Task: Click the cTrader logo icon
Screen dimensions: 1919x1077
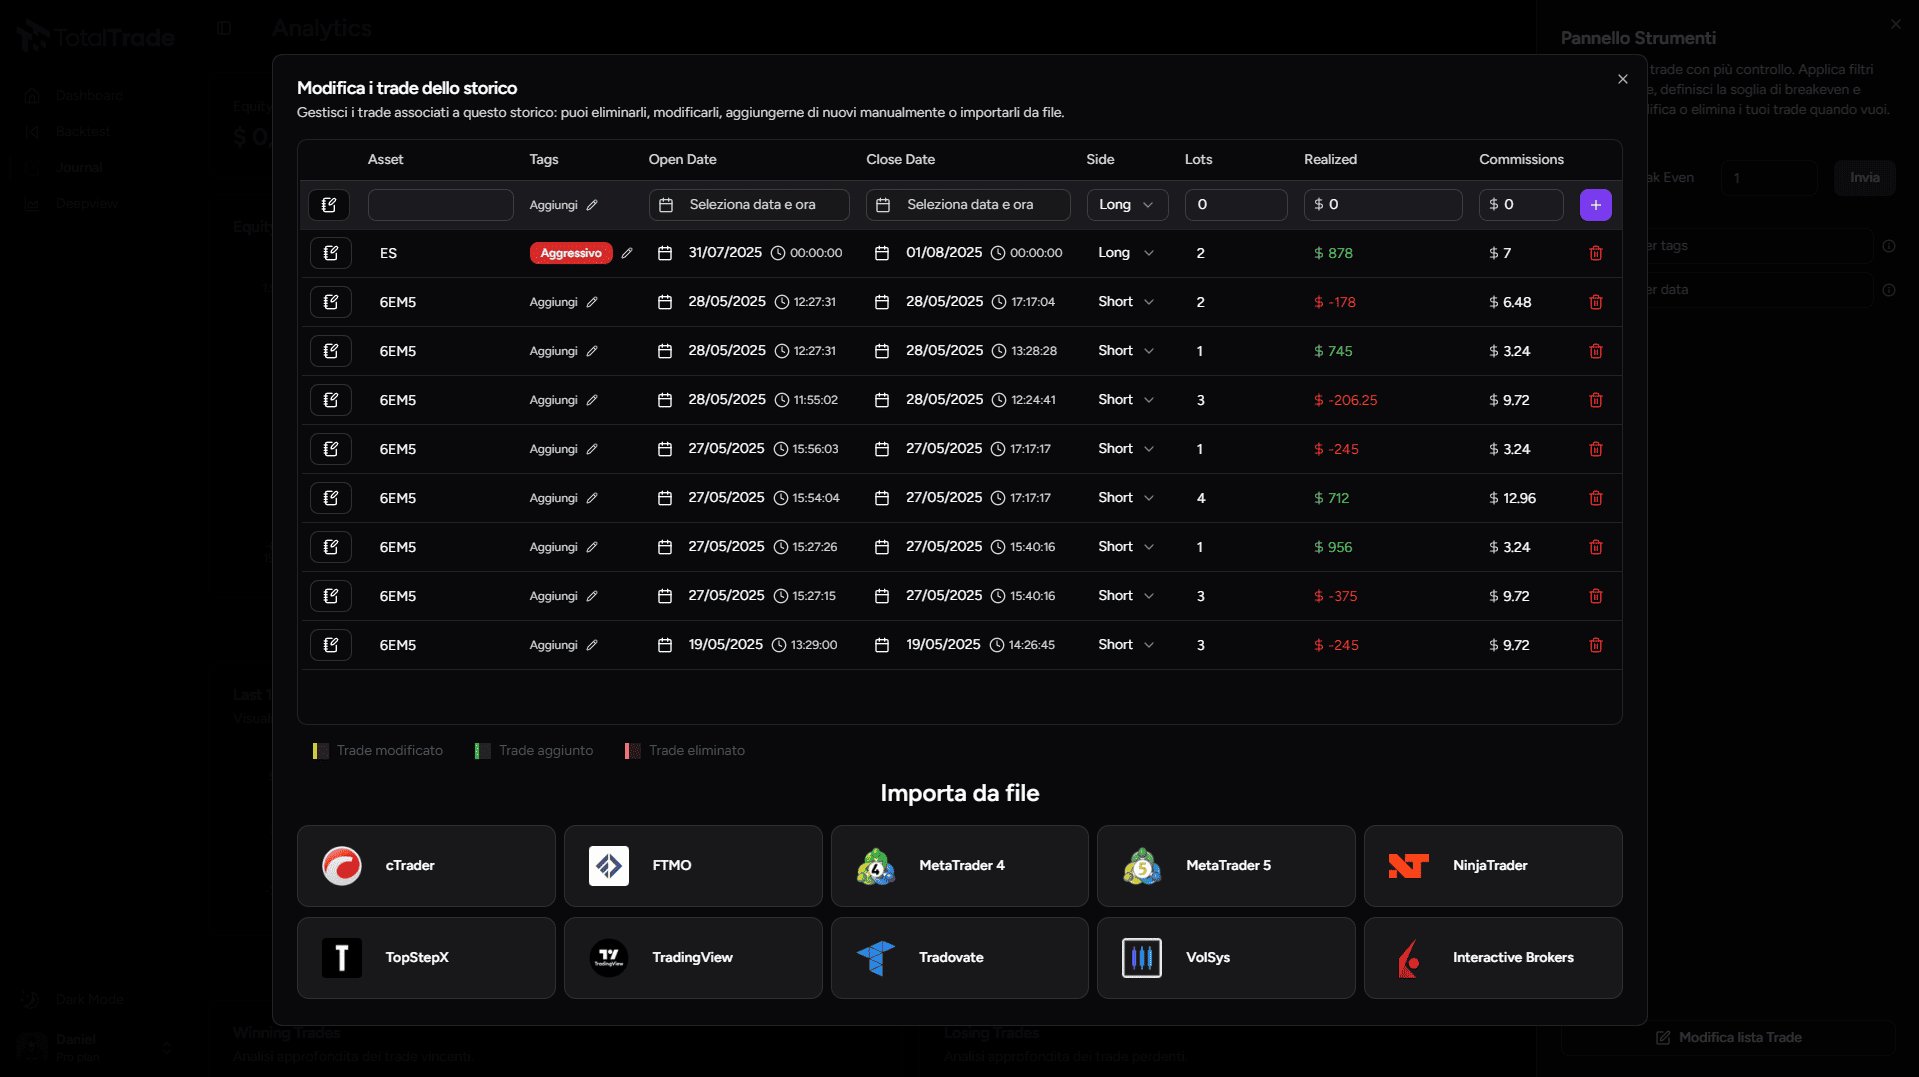Action: tap(342, 866)
